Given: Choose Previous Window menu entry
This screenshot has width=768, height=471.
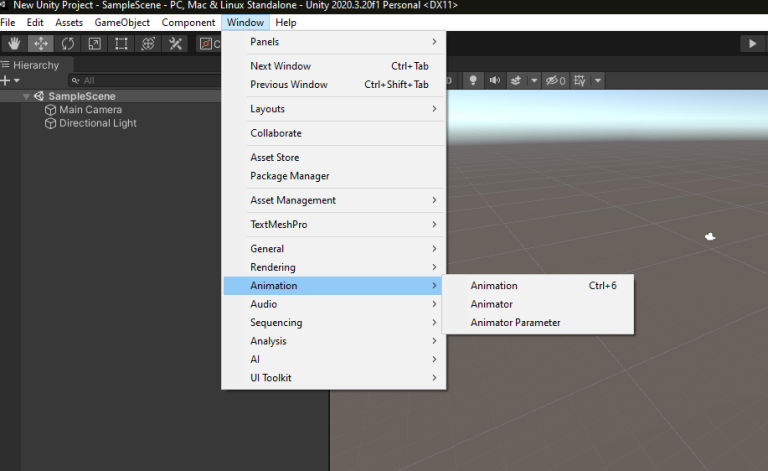Looking at the screenshot, I should point(334,84).
